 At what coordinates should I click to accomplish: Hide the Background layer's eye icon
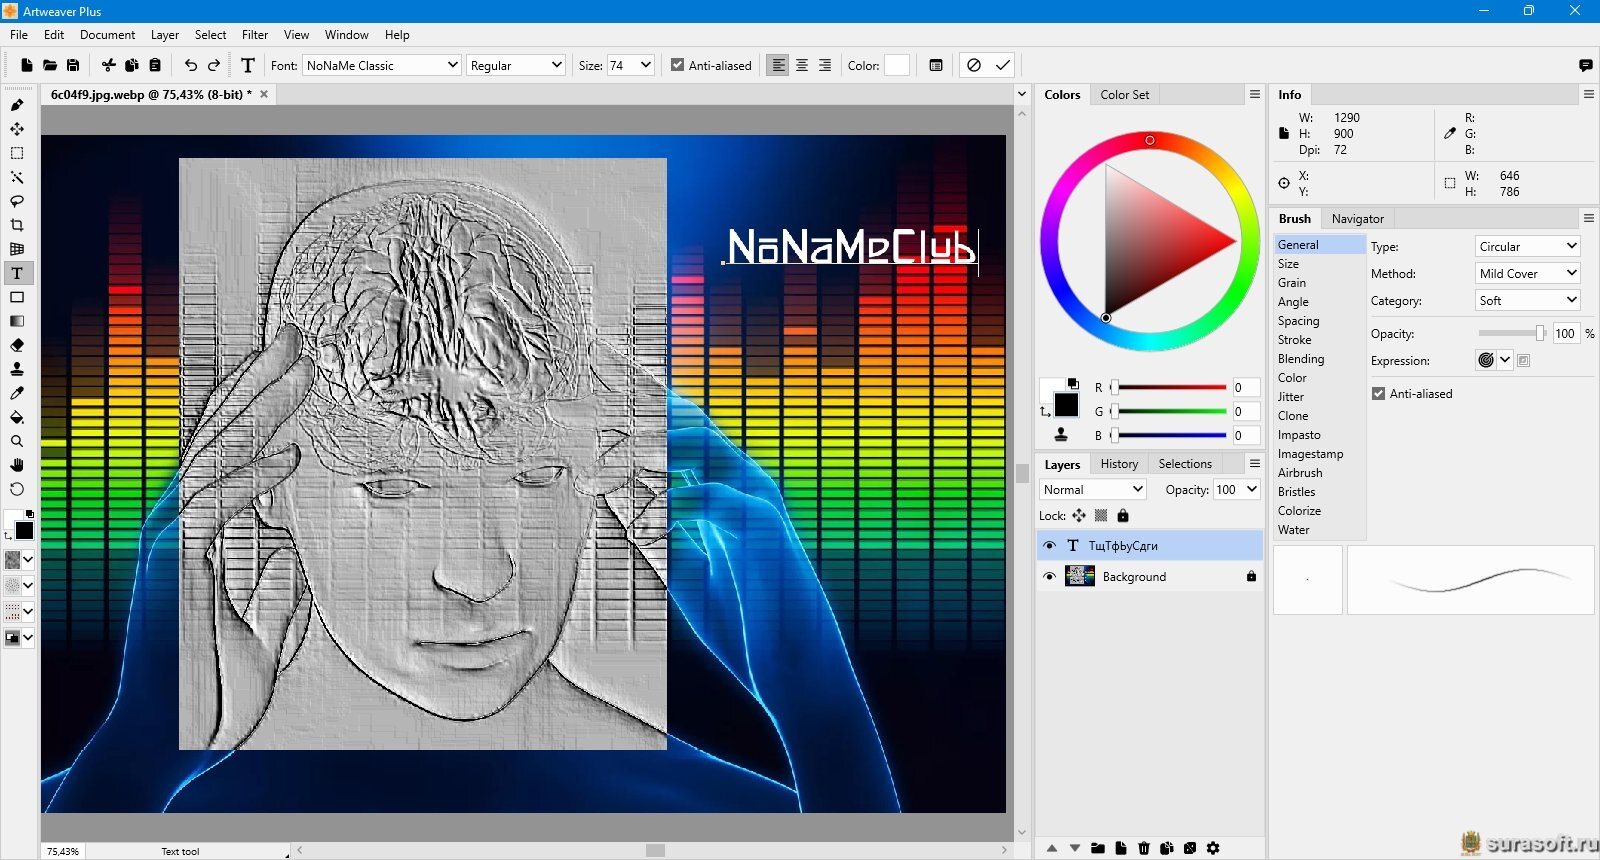(1049, 577)
